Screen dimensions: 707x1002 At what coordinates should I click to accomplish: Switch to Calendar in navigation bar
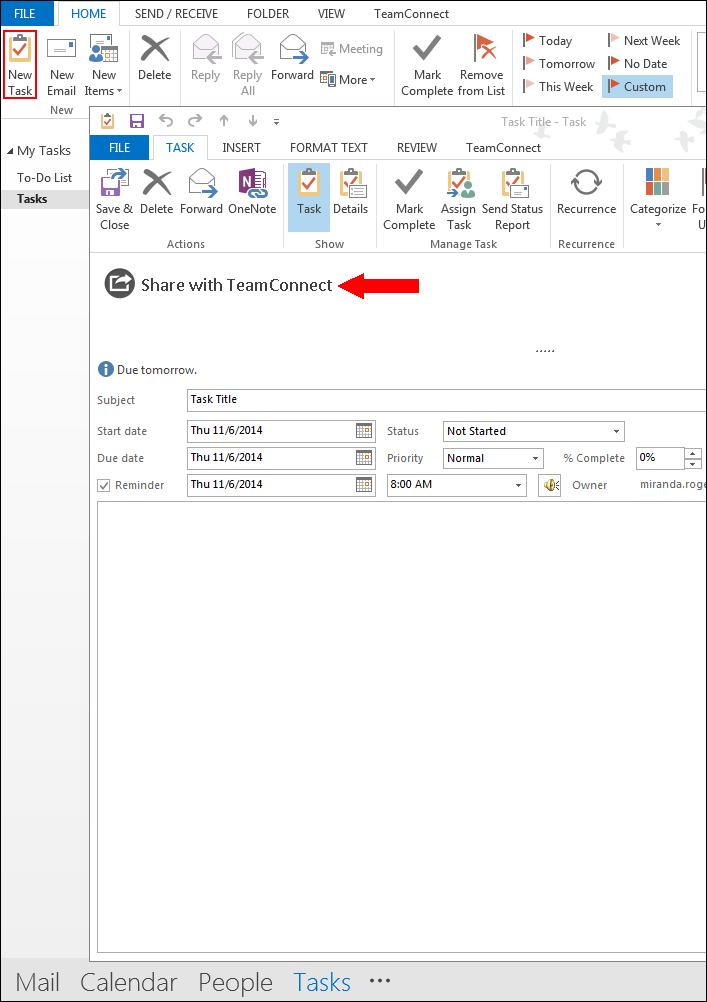coord(128,982)
